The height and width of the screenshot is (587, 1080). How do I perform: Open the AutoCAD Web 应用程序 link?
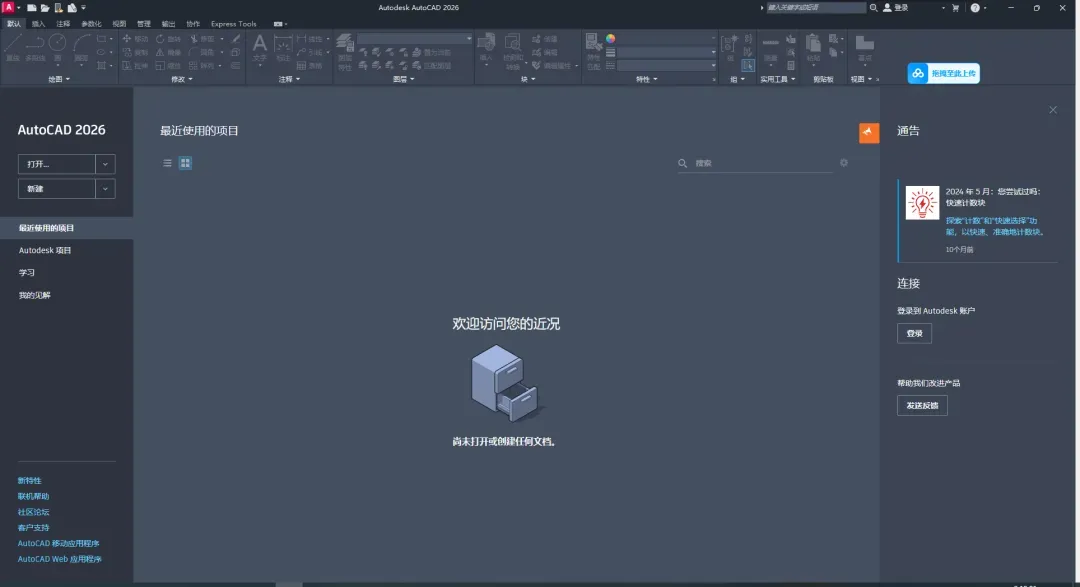pos(59,559)
